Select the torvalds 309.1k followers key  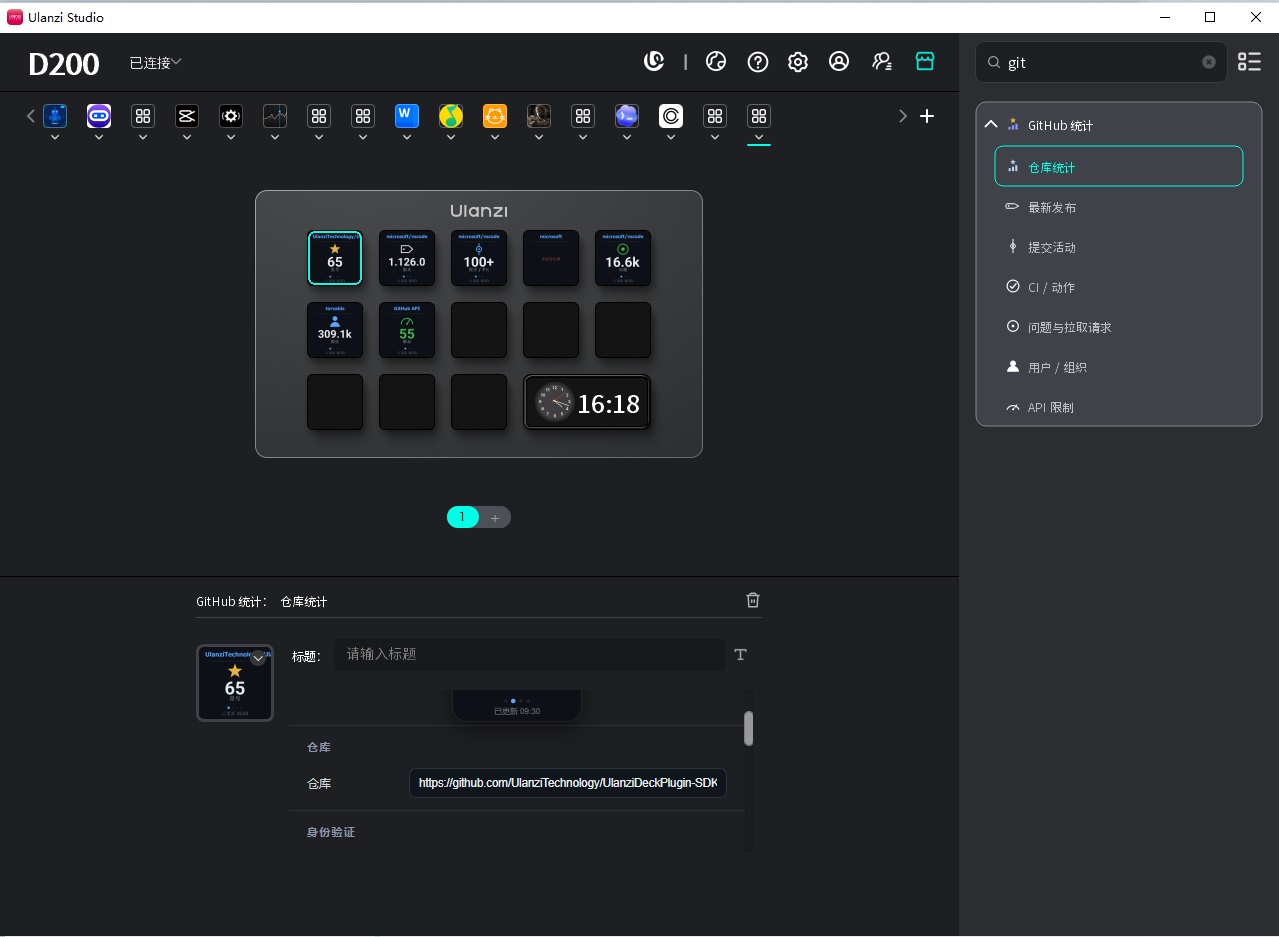point(335,330)
